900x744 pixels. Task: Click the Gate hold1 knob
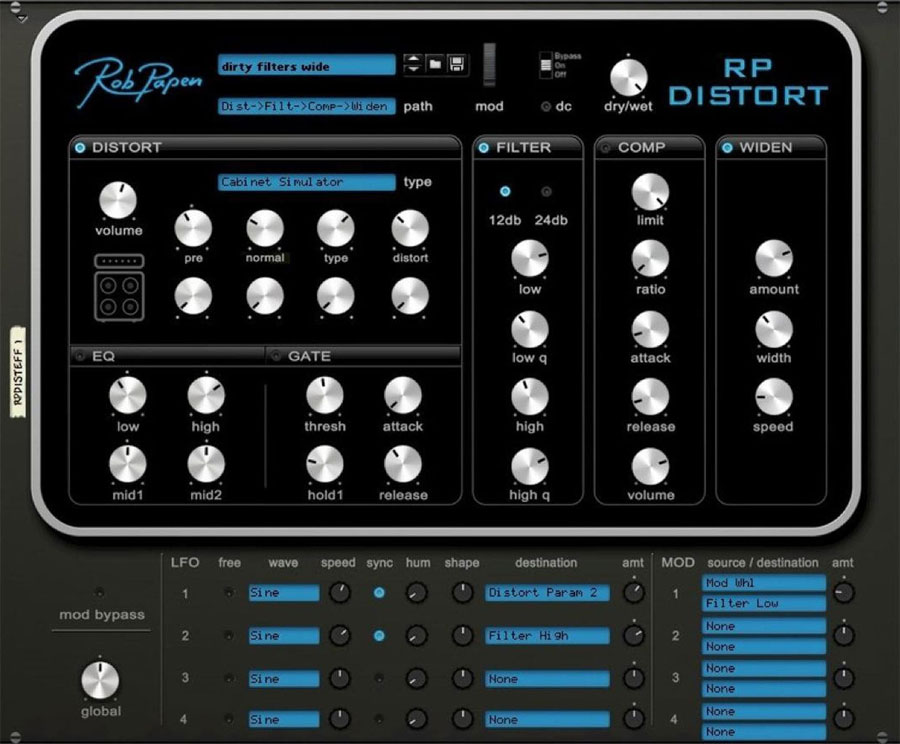pos(324,464)
